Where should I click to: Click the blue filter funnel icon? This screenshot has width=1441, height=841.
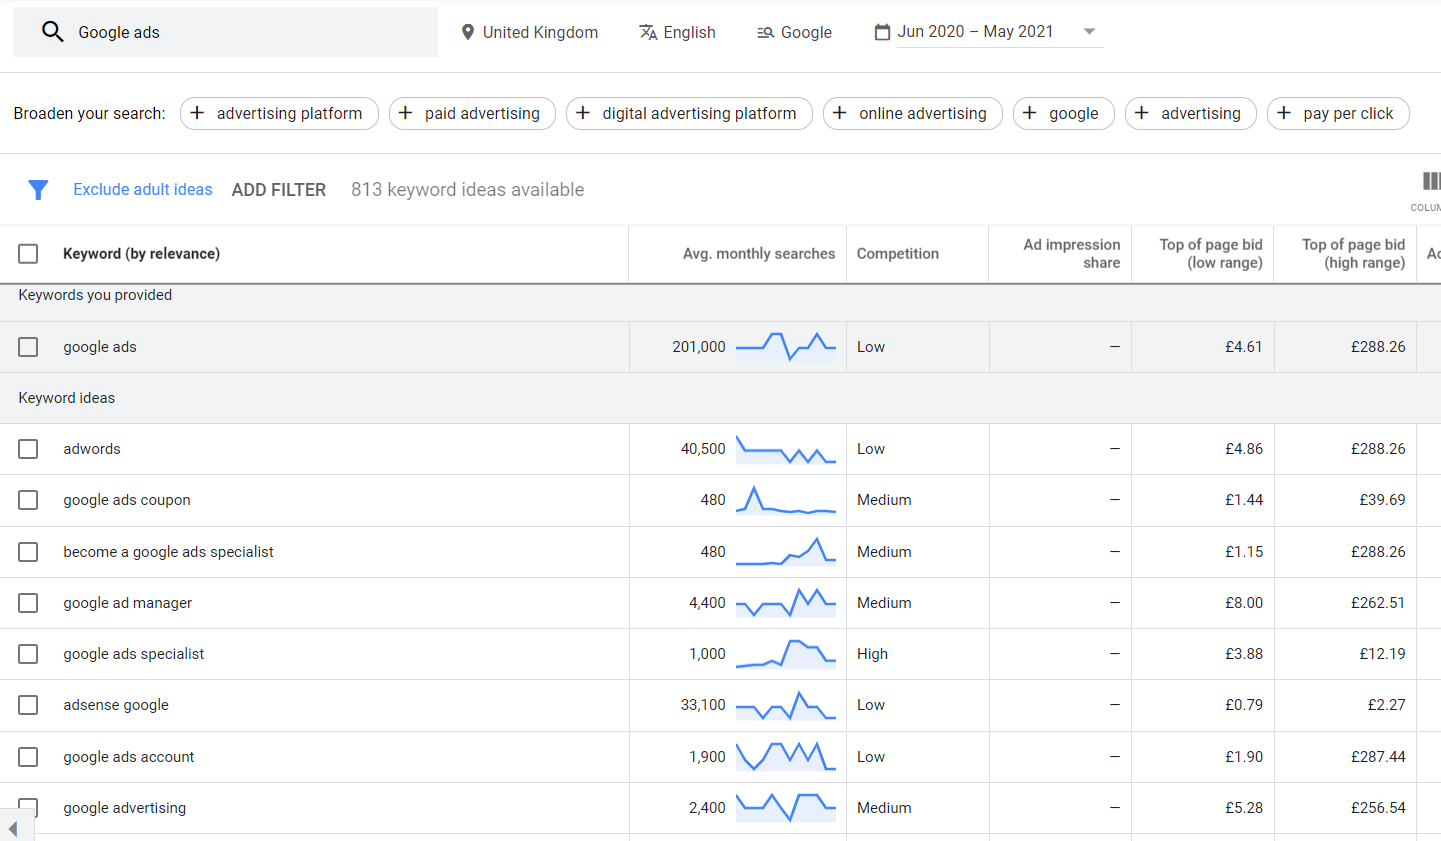click(x=38, y=190)
